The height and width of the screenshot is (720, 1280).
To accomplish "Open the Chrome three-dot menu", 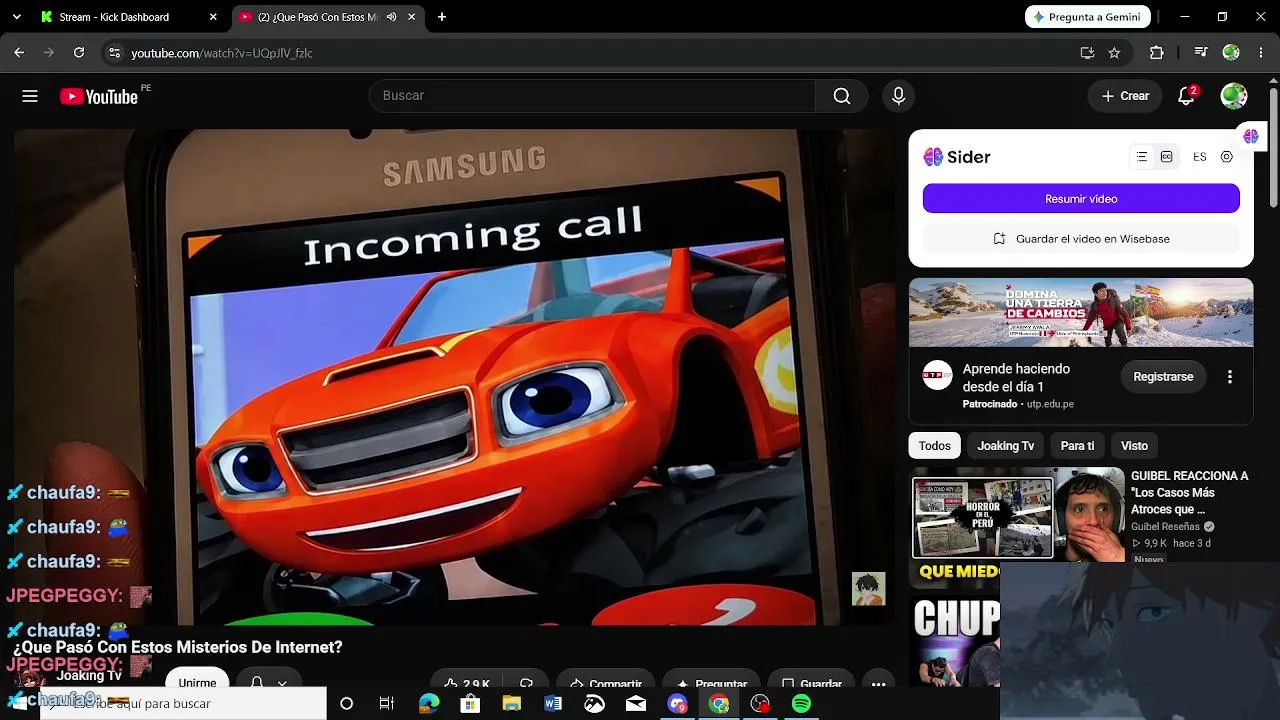I will [1260, 53].
